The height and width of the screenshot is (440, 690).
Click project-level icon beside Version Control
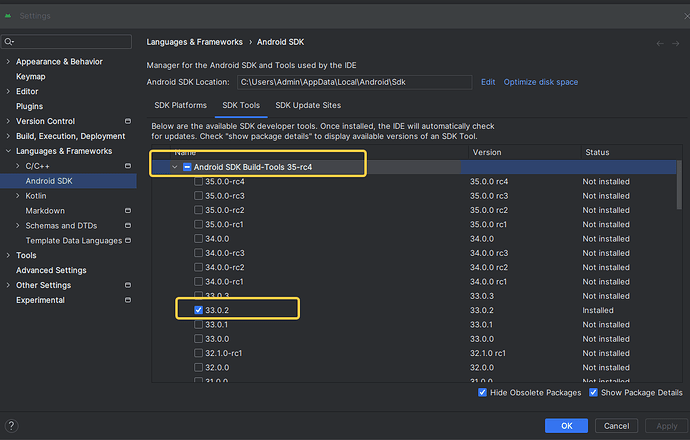[x=128, y=121]
